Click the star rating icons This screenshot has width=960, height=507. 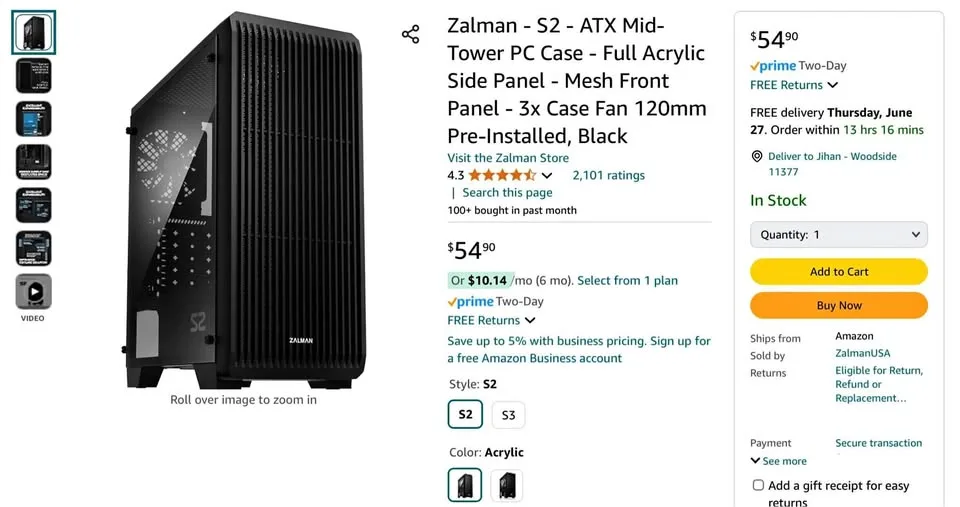pyautogui.click(x=502, y=175)
